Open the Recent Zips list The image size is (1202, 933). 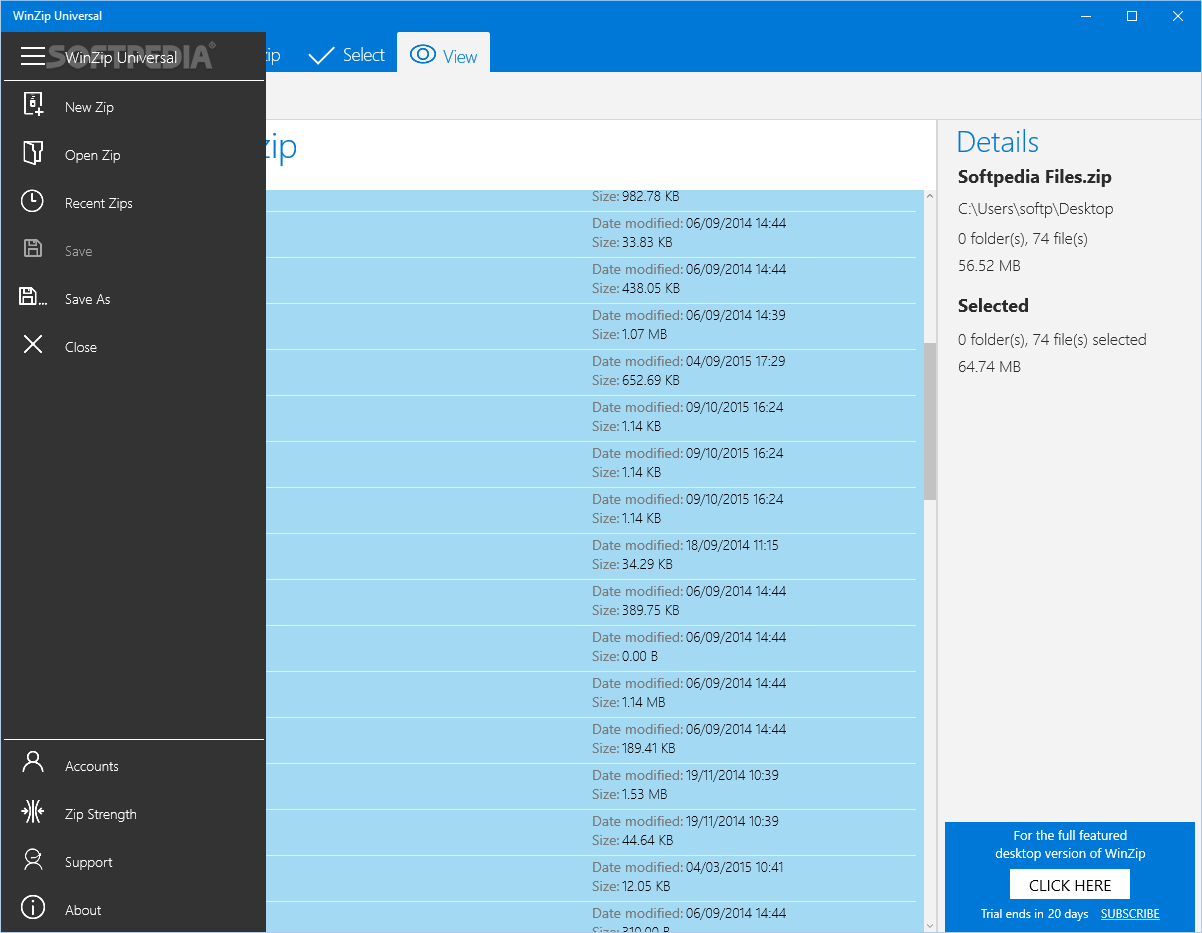(133, 202)
